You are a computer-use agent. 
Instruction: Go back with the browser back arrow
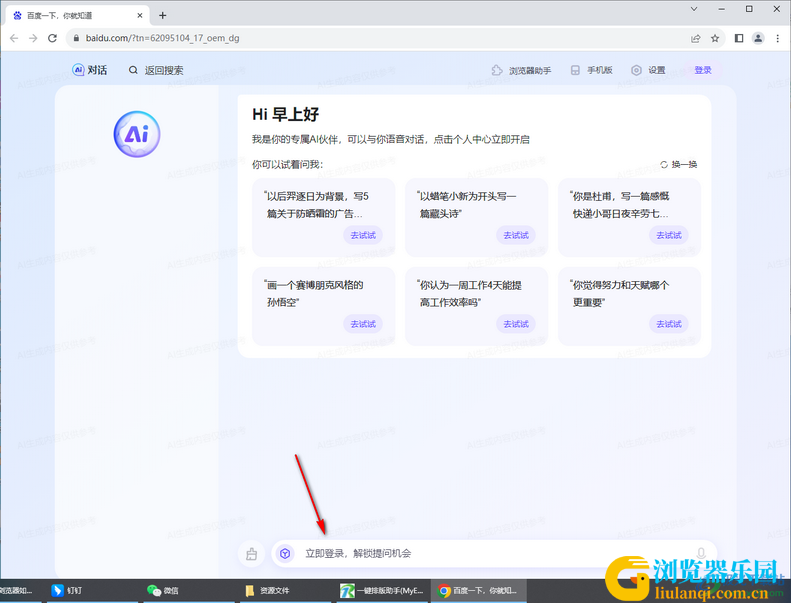[14, 38]
